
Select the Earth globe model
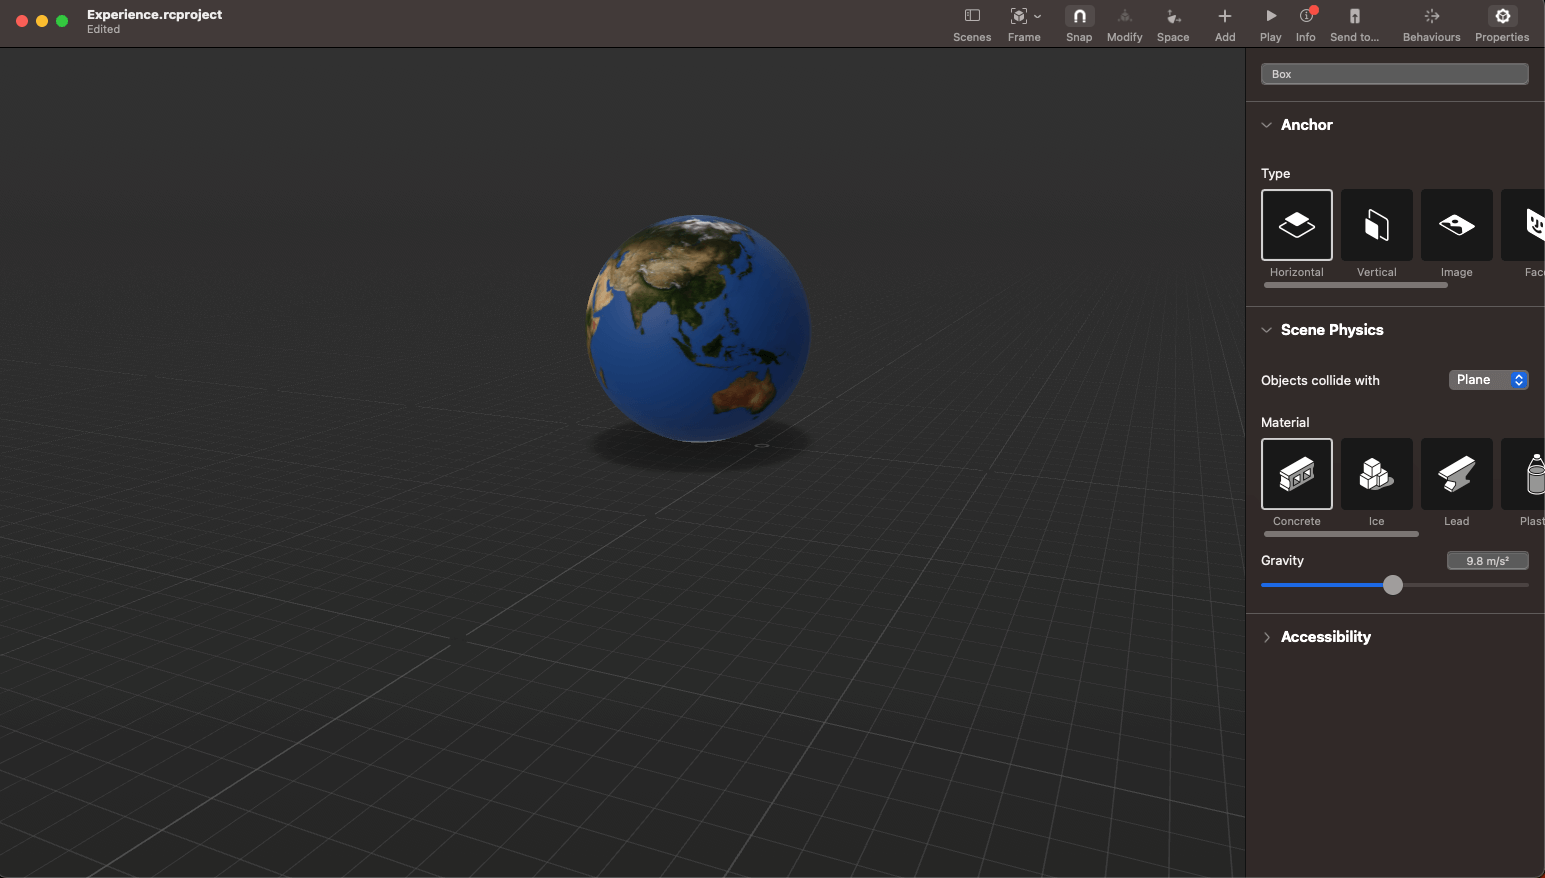698,328
